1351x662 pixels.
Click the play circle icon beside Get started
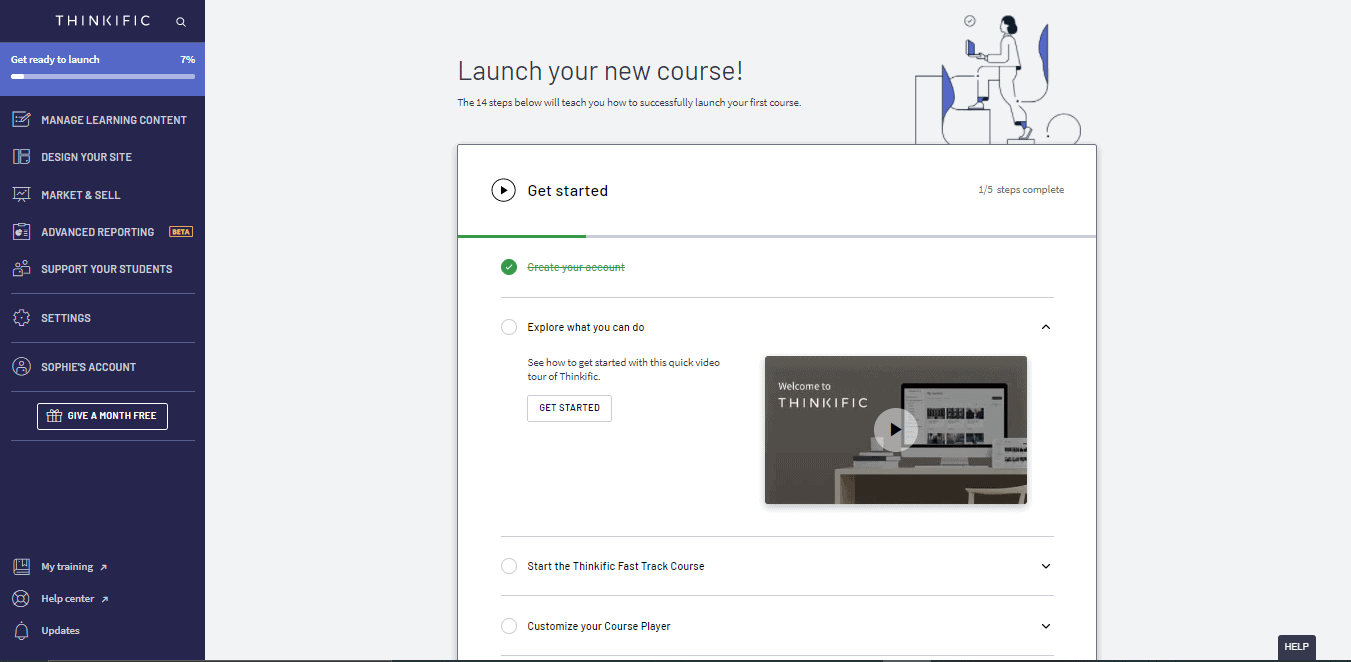[x=503, y=190]
